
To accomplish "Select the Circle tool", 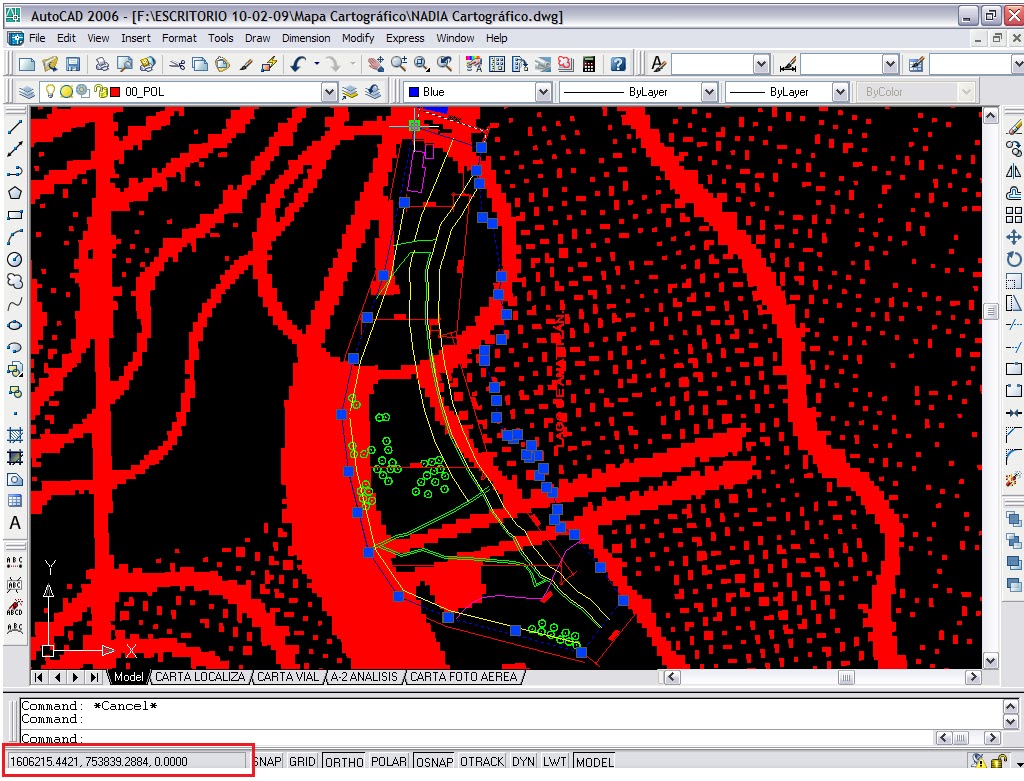I will [15, 259].
